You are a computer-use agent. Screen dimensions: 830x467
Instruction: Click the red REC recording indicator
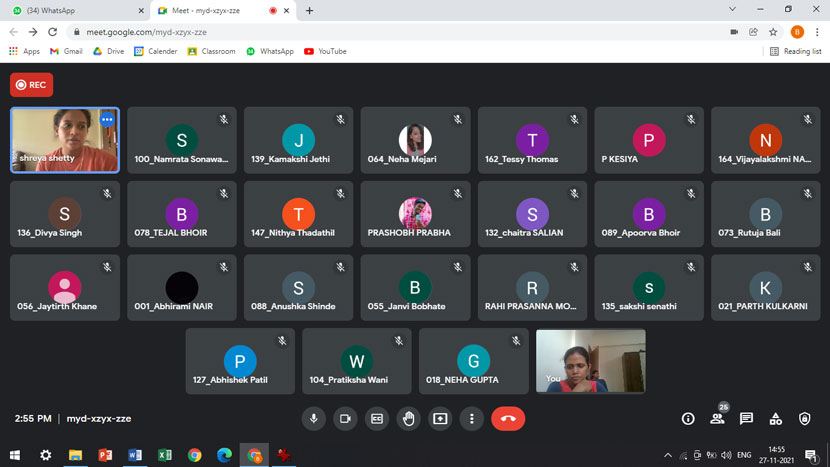pos(32,85)
